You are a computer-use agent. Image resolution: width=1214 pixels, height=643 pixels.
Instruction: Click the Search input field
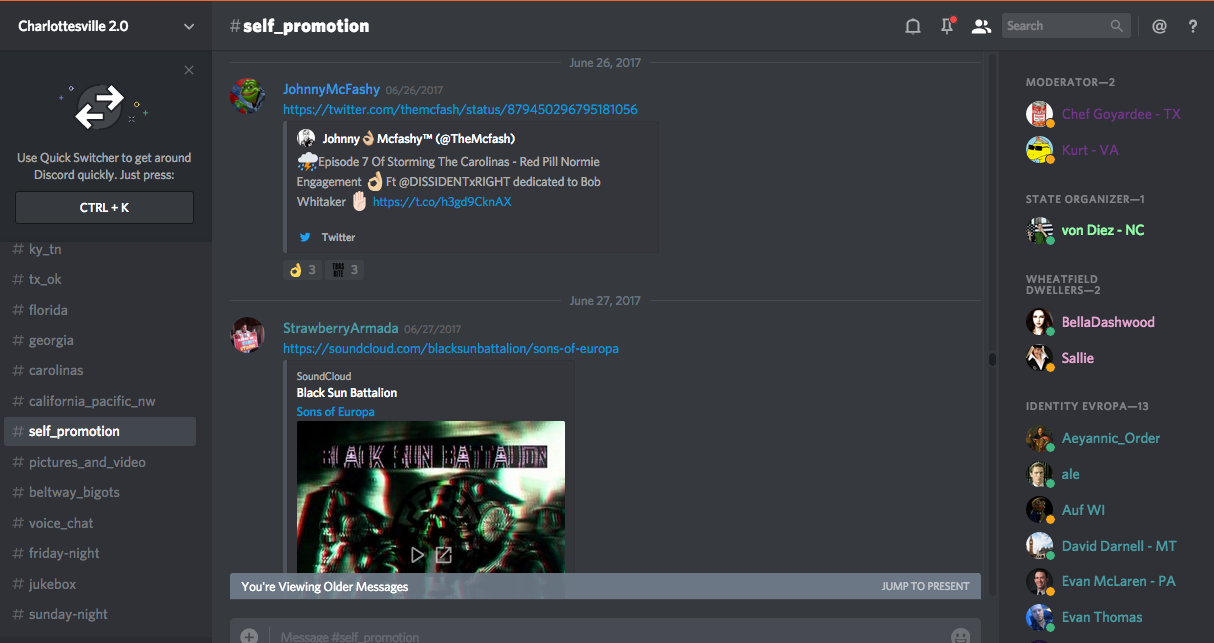tap(1055, 26)
